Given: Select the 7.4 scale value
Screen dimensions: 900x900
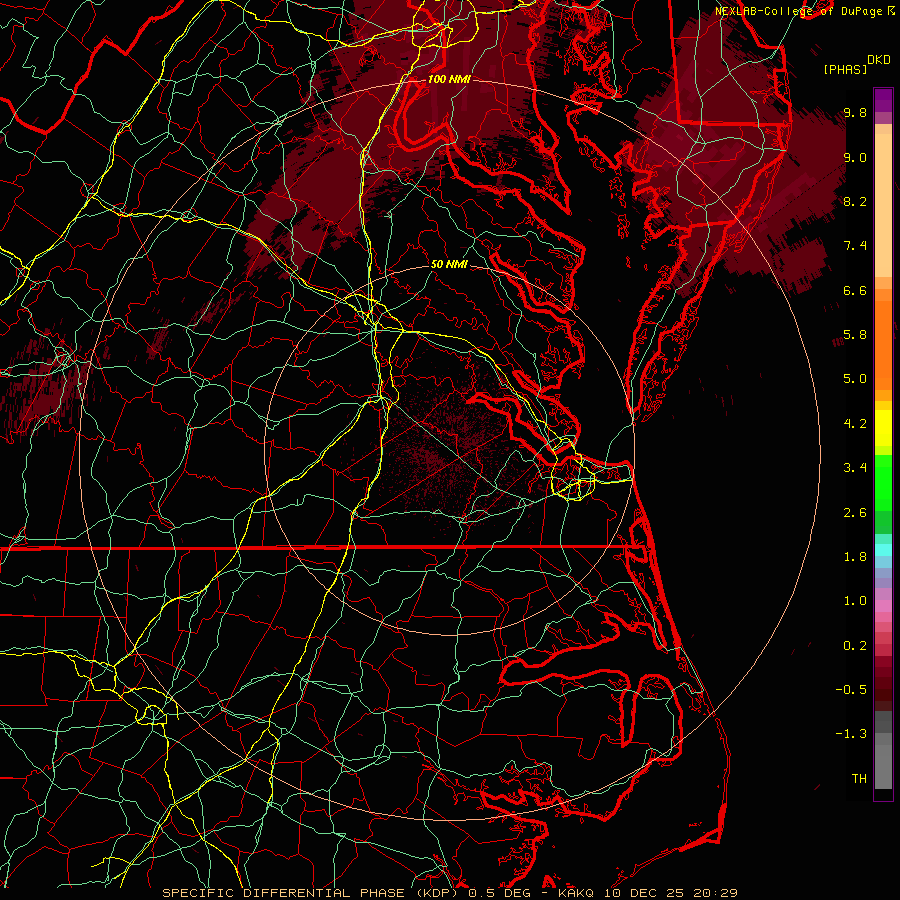Looking at the screenshot, I should point(855,246).
